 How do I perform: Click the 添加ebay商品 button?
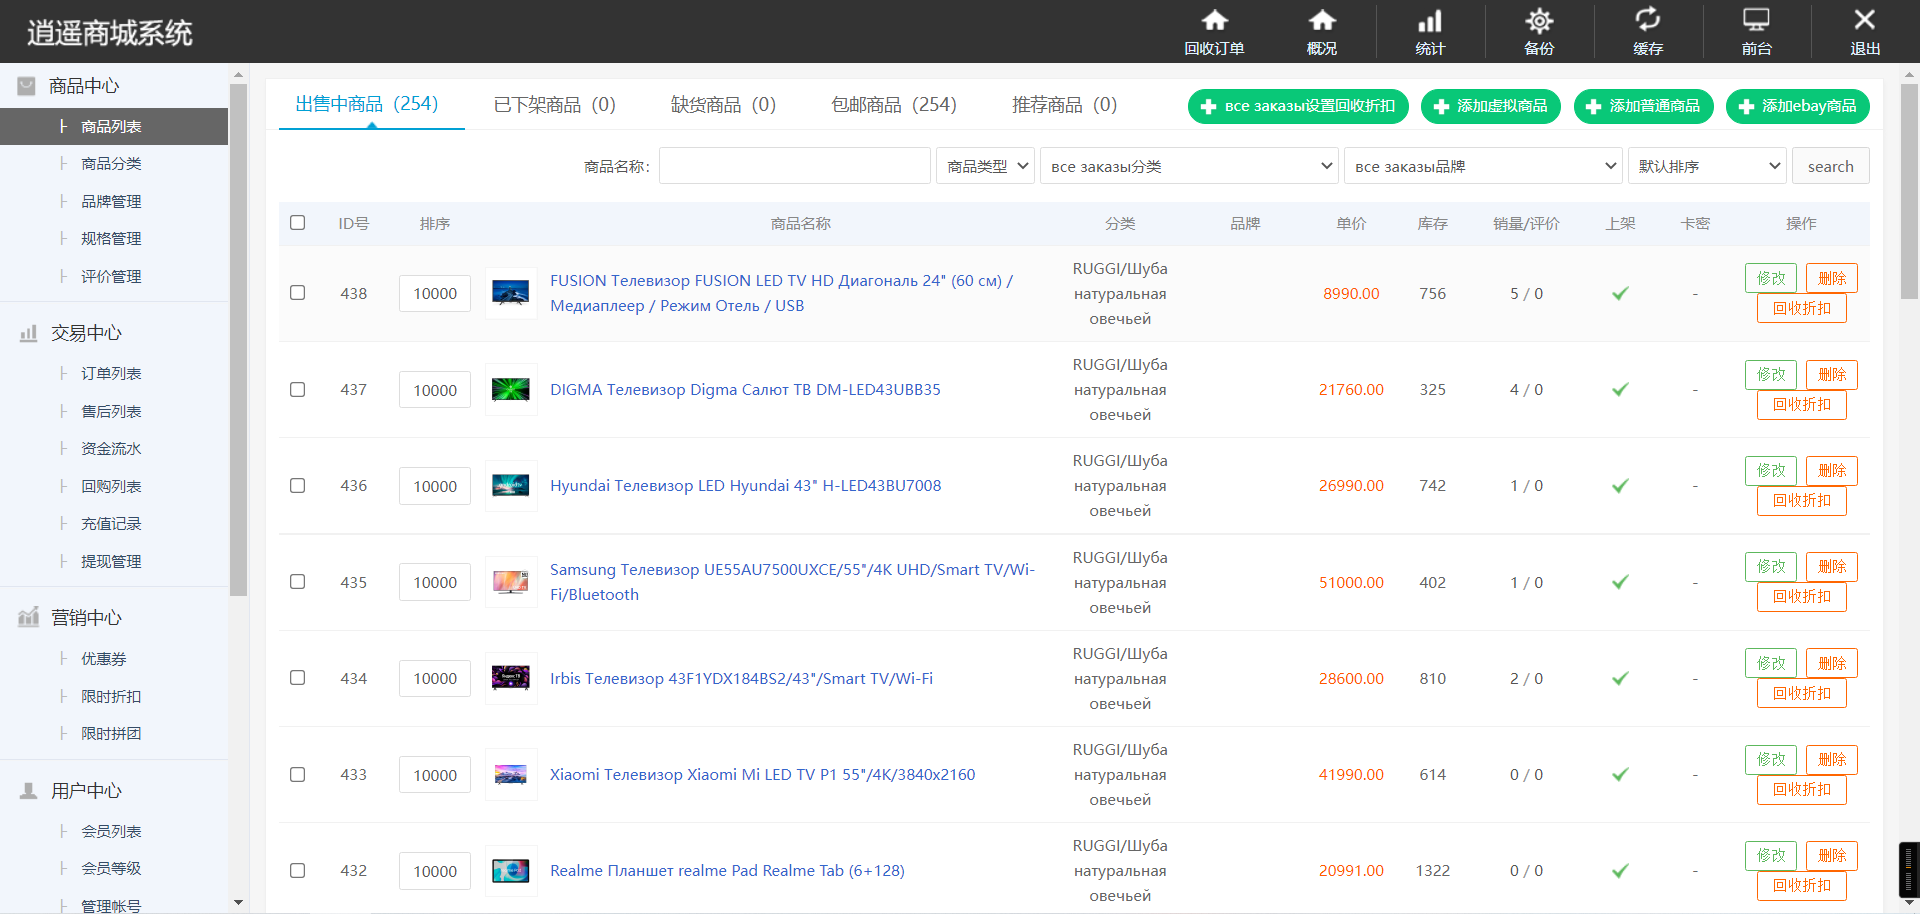click(1798, 106)
